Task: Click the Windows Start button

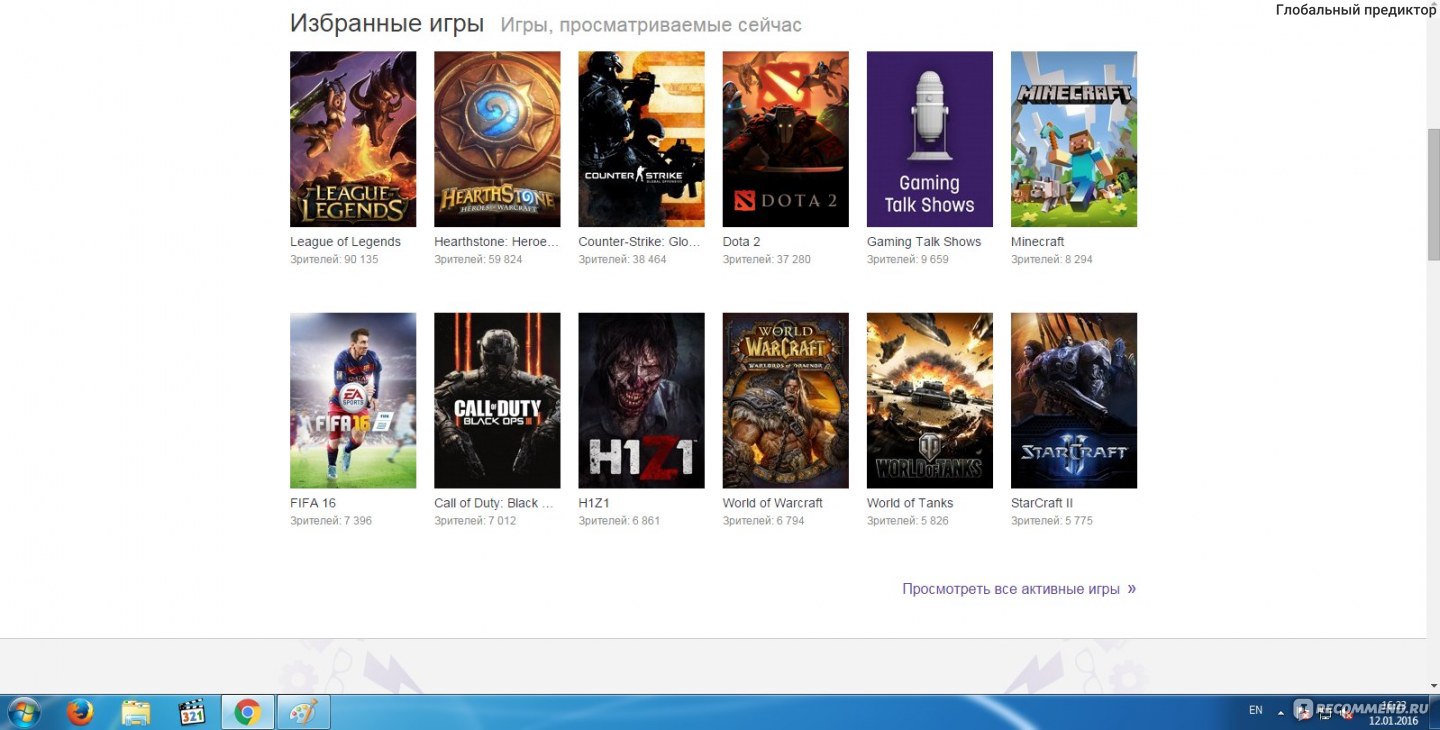Action: [23, 712]
